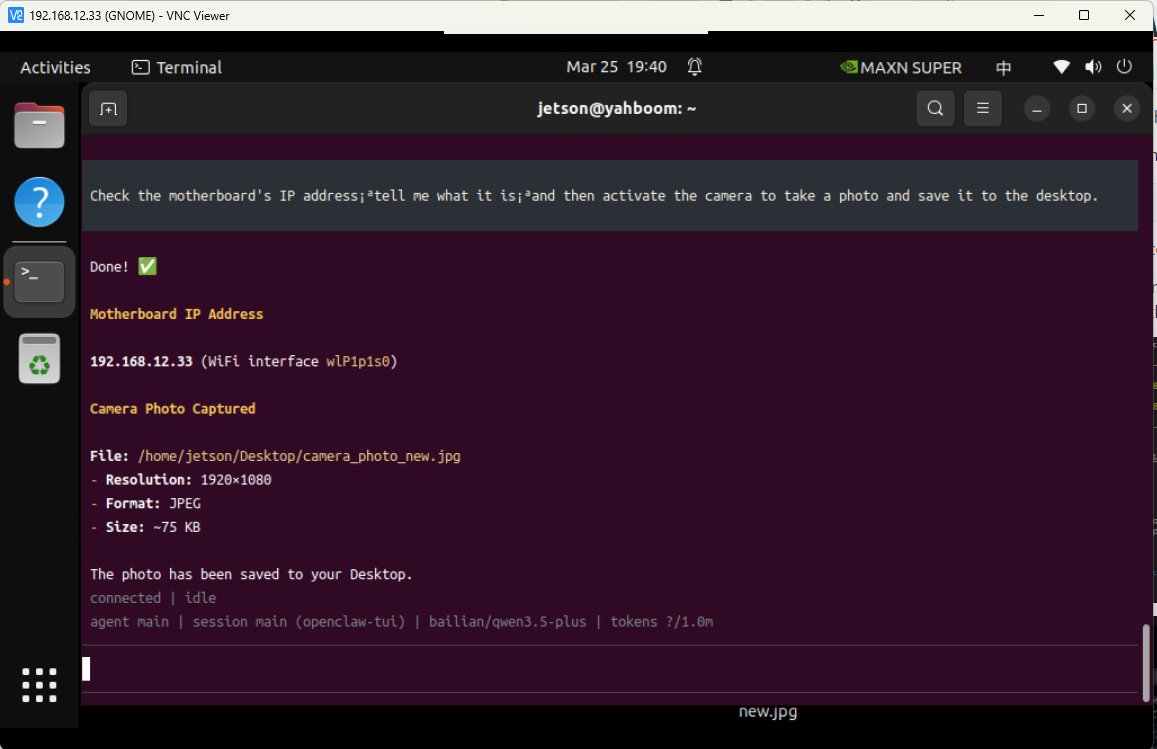Click the 'connected | idle' status line
The width and height of the screenshot is (1157, 749).
point(153,598)
